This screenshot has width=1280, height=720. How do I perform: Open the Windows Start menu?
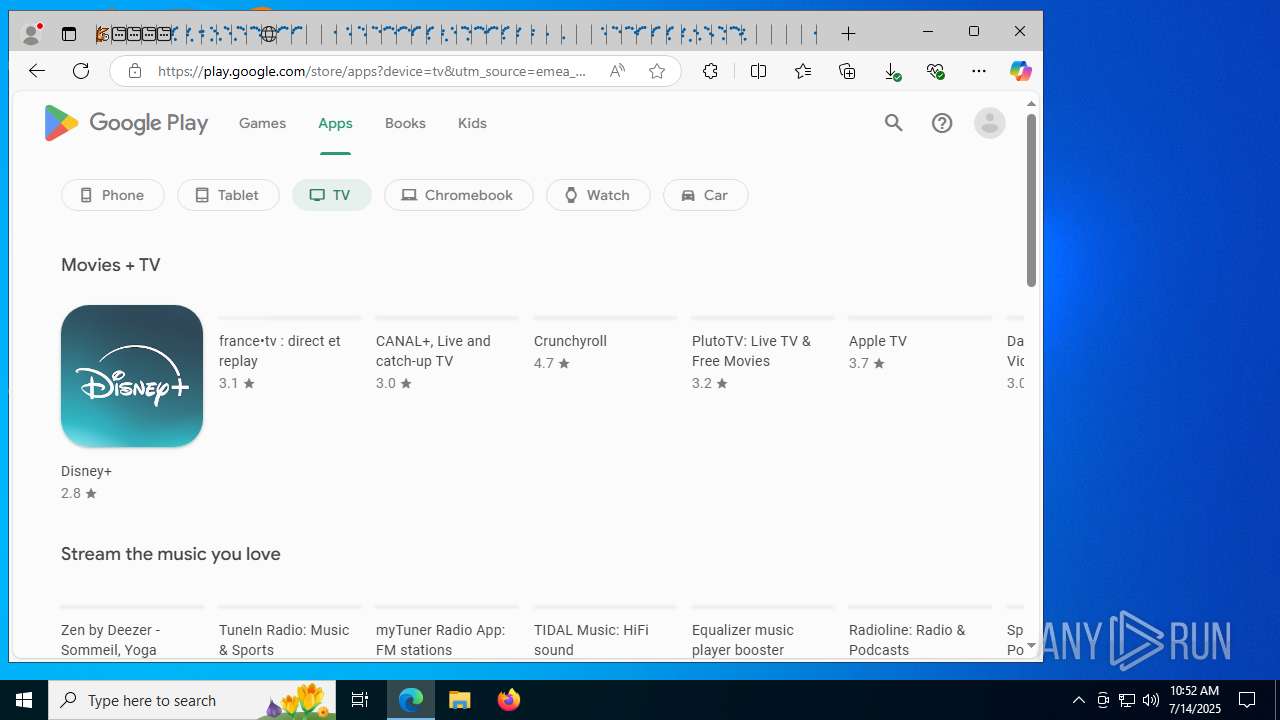pyautogui.click(x=24, y=700)
